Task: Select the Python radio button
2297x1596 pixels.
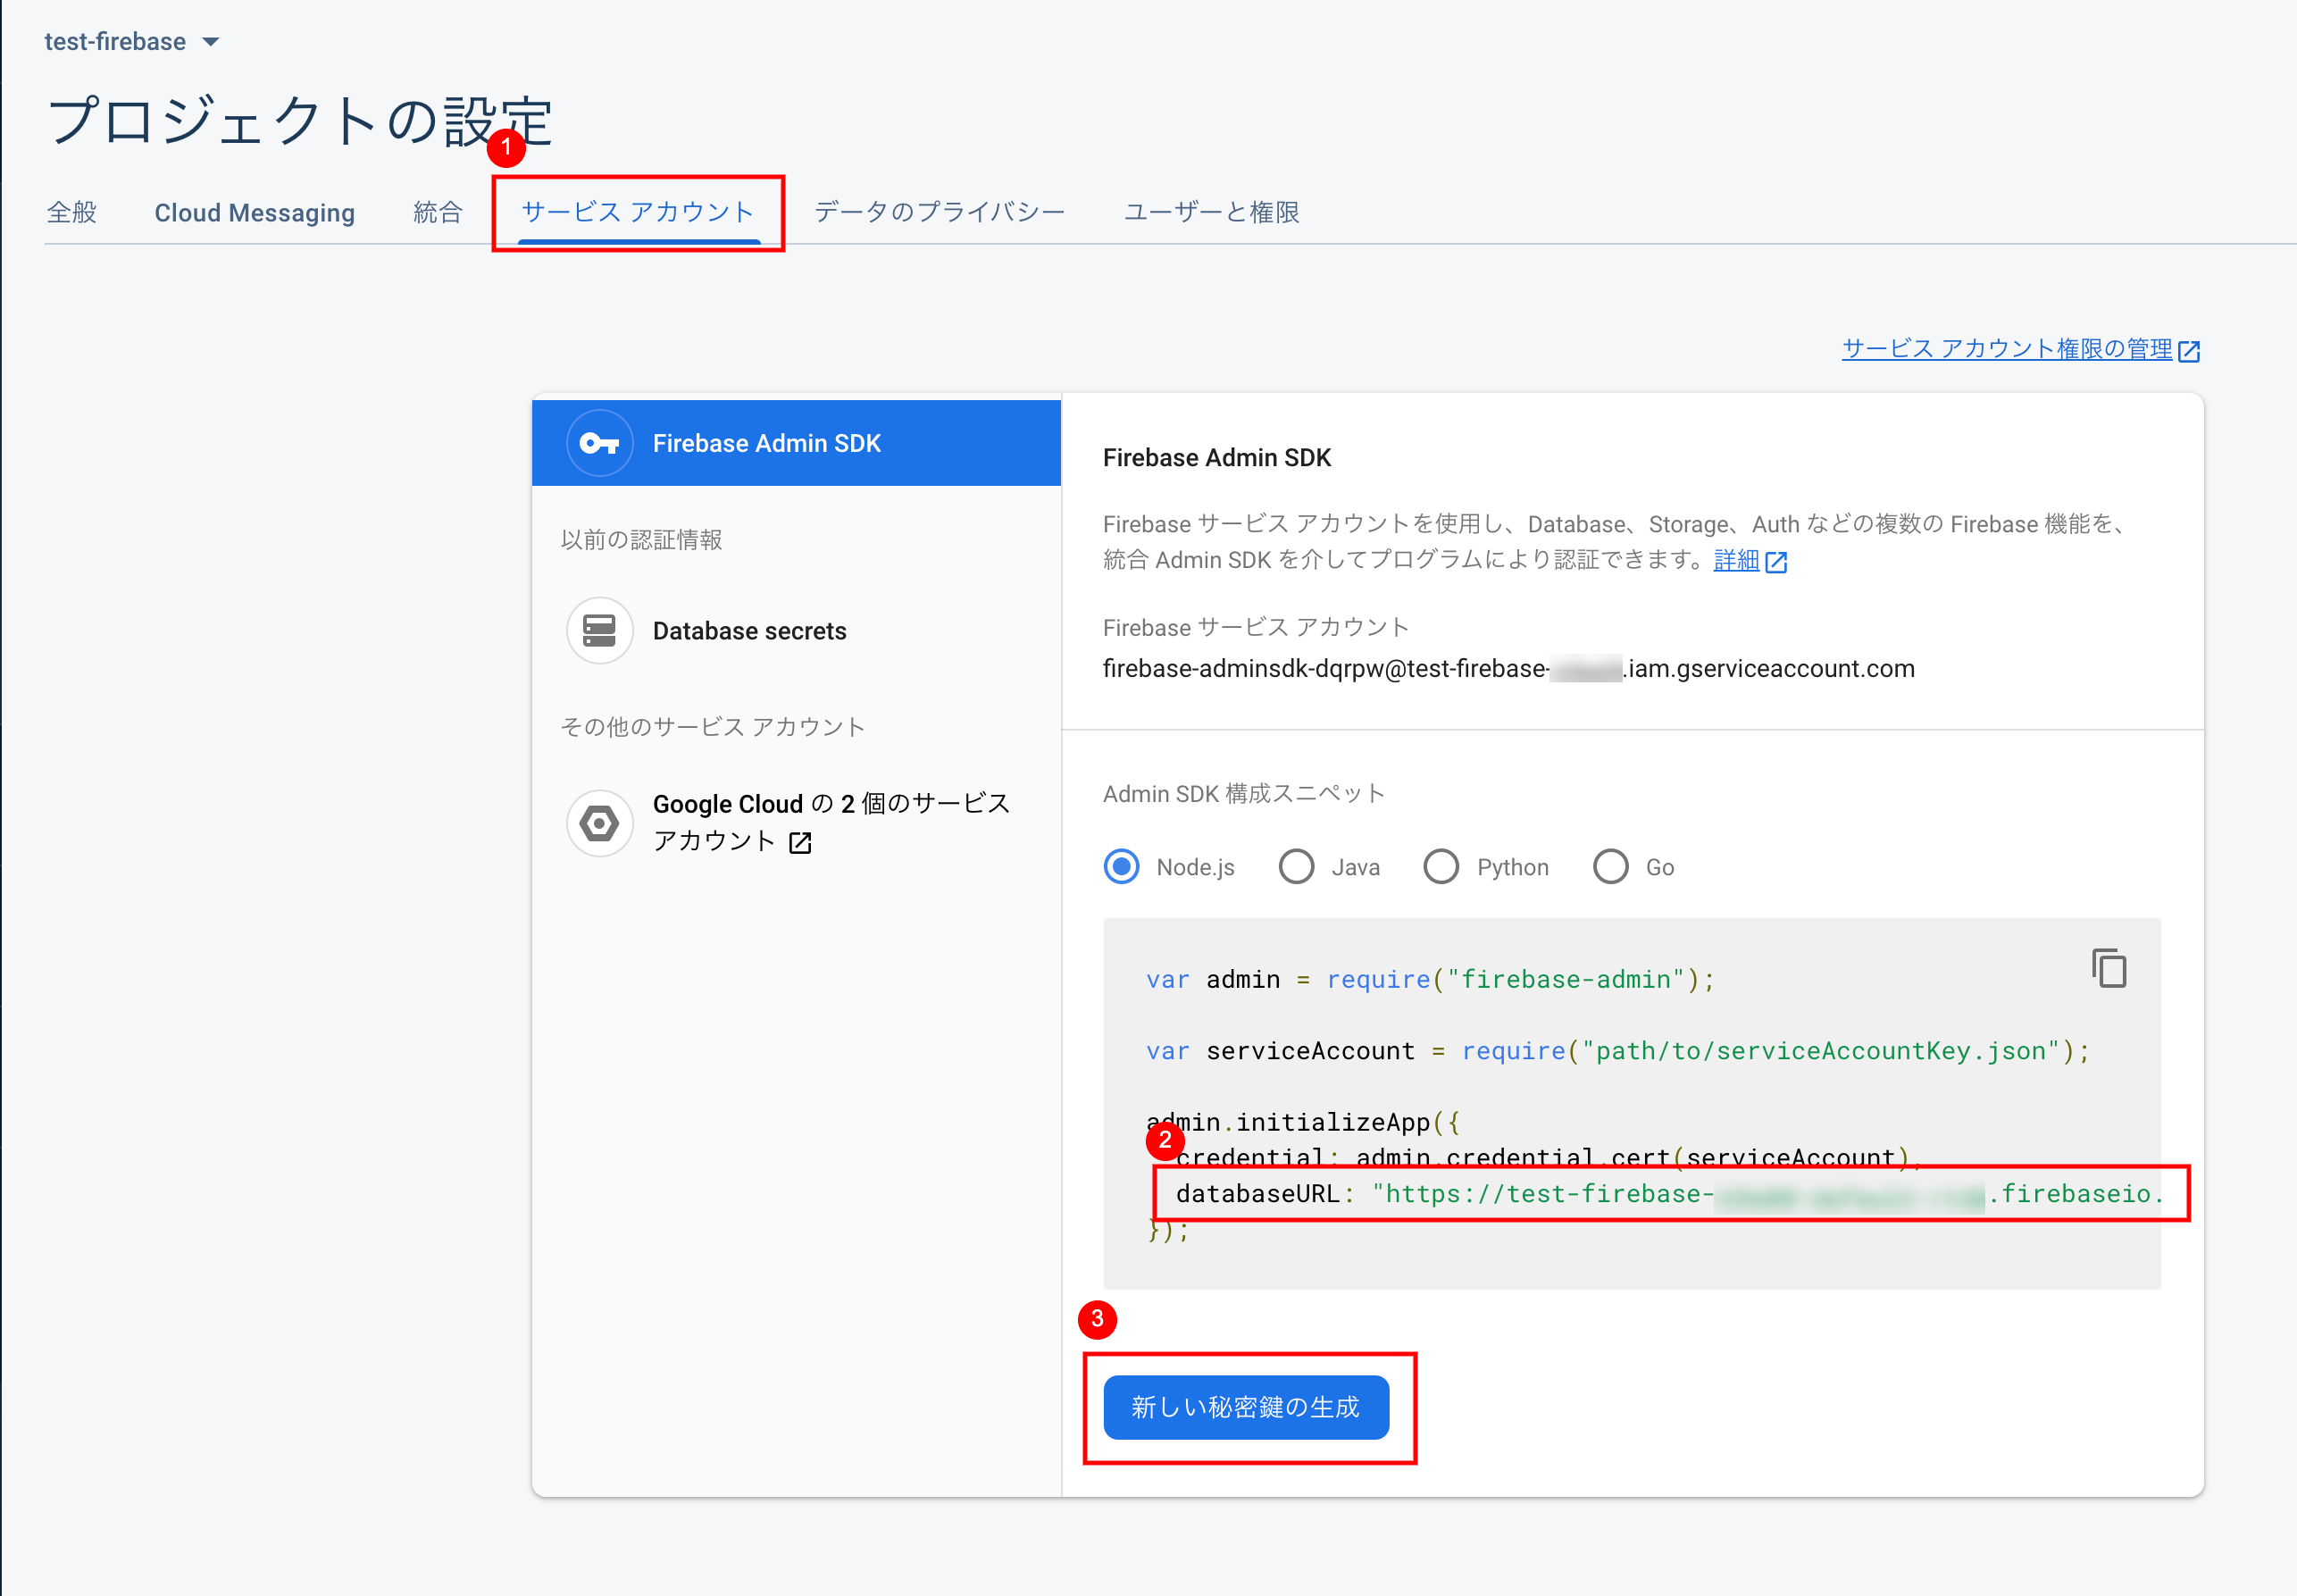Action: point(1442,867)
